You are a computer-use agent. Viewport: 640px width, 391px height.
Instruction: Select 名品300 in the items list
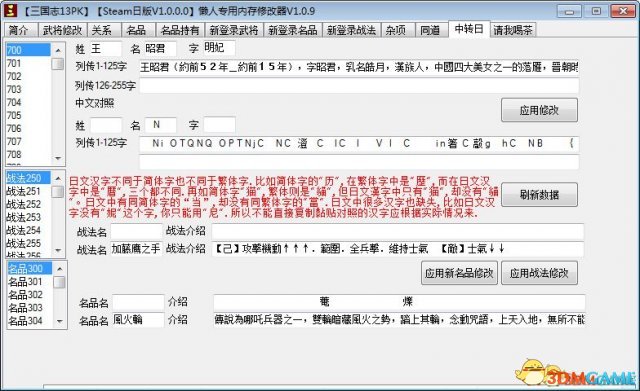[29, 269]
